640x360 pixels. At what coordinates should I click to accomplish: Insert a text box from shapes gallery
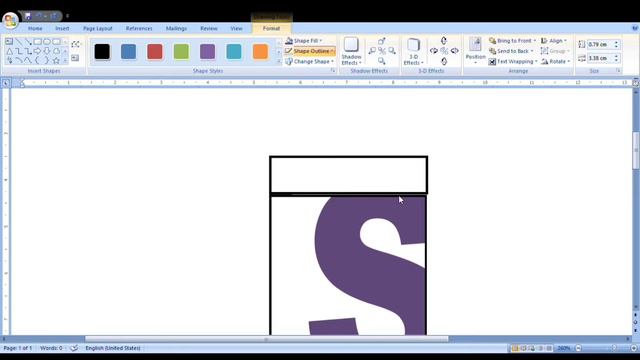9,42
